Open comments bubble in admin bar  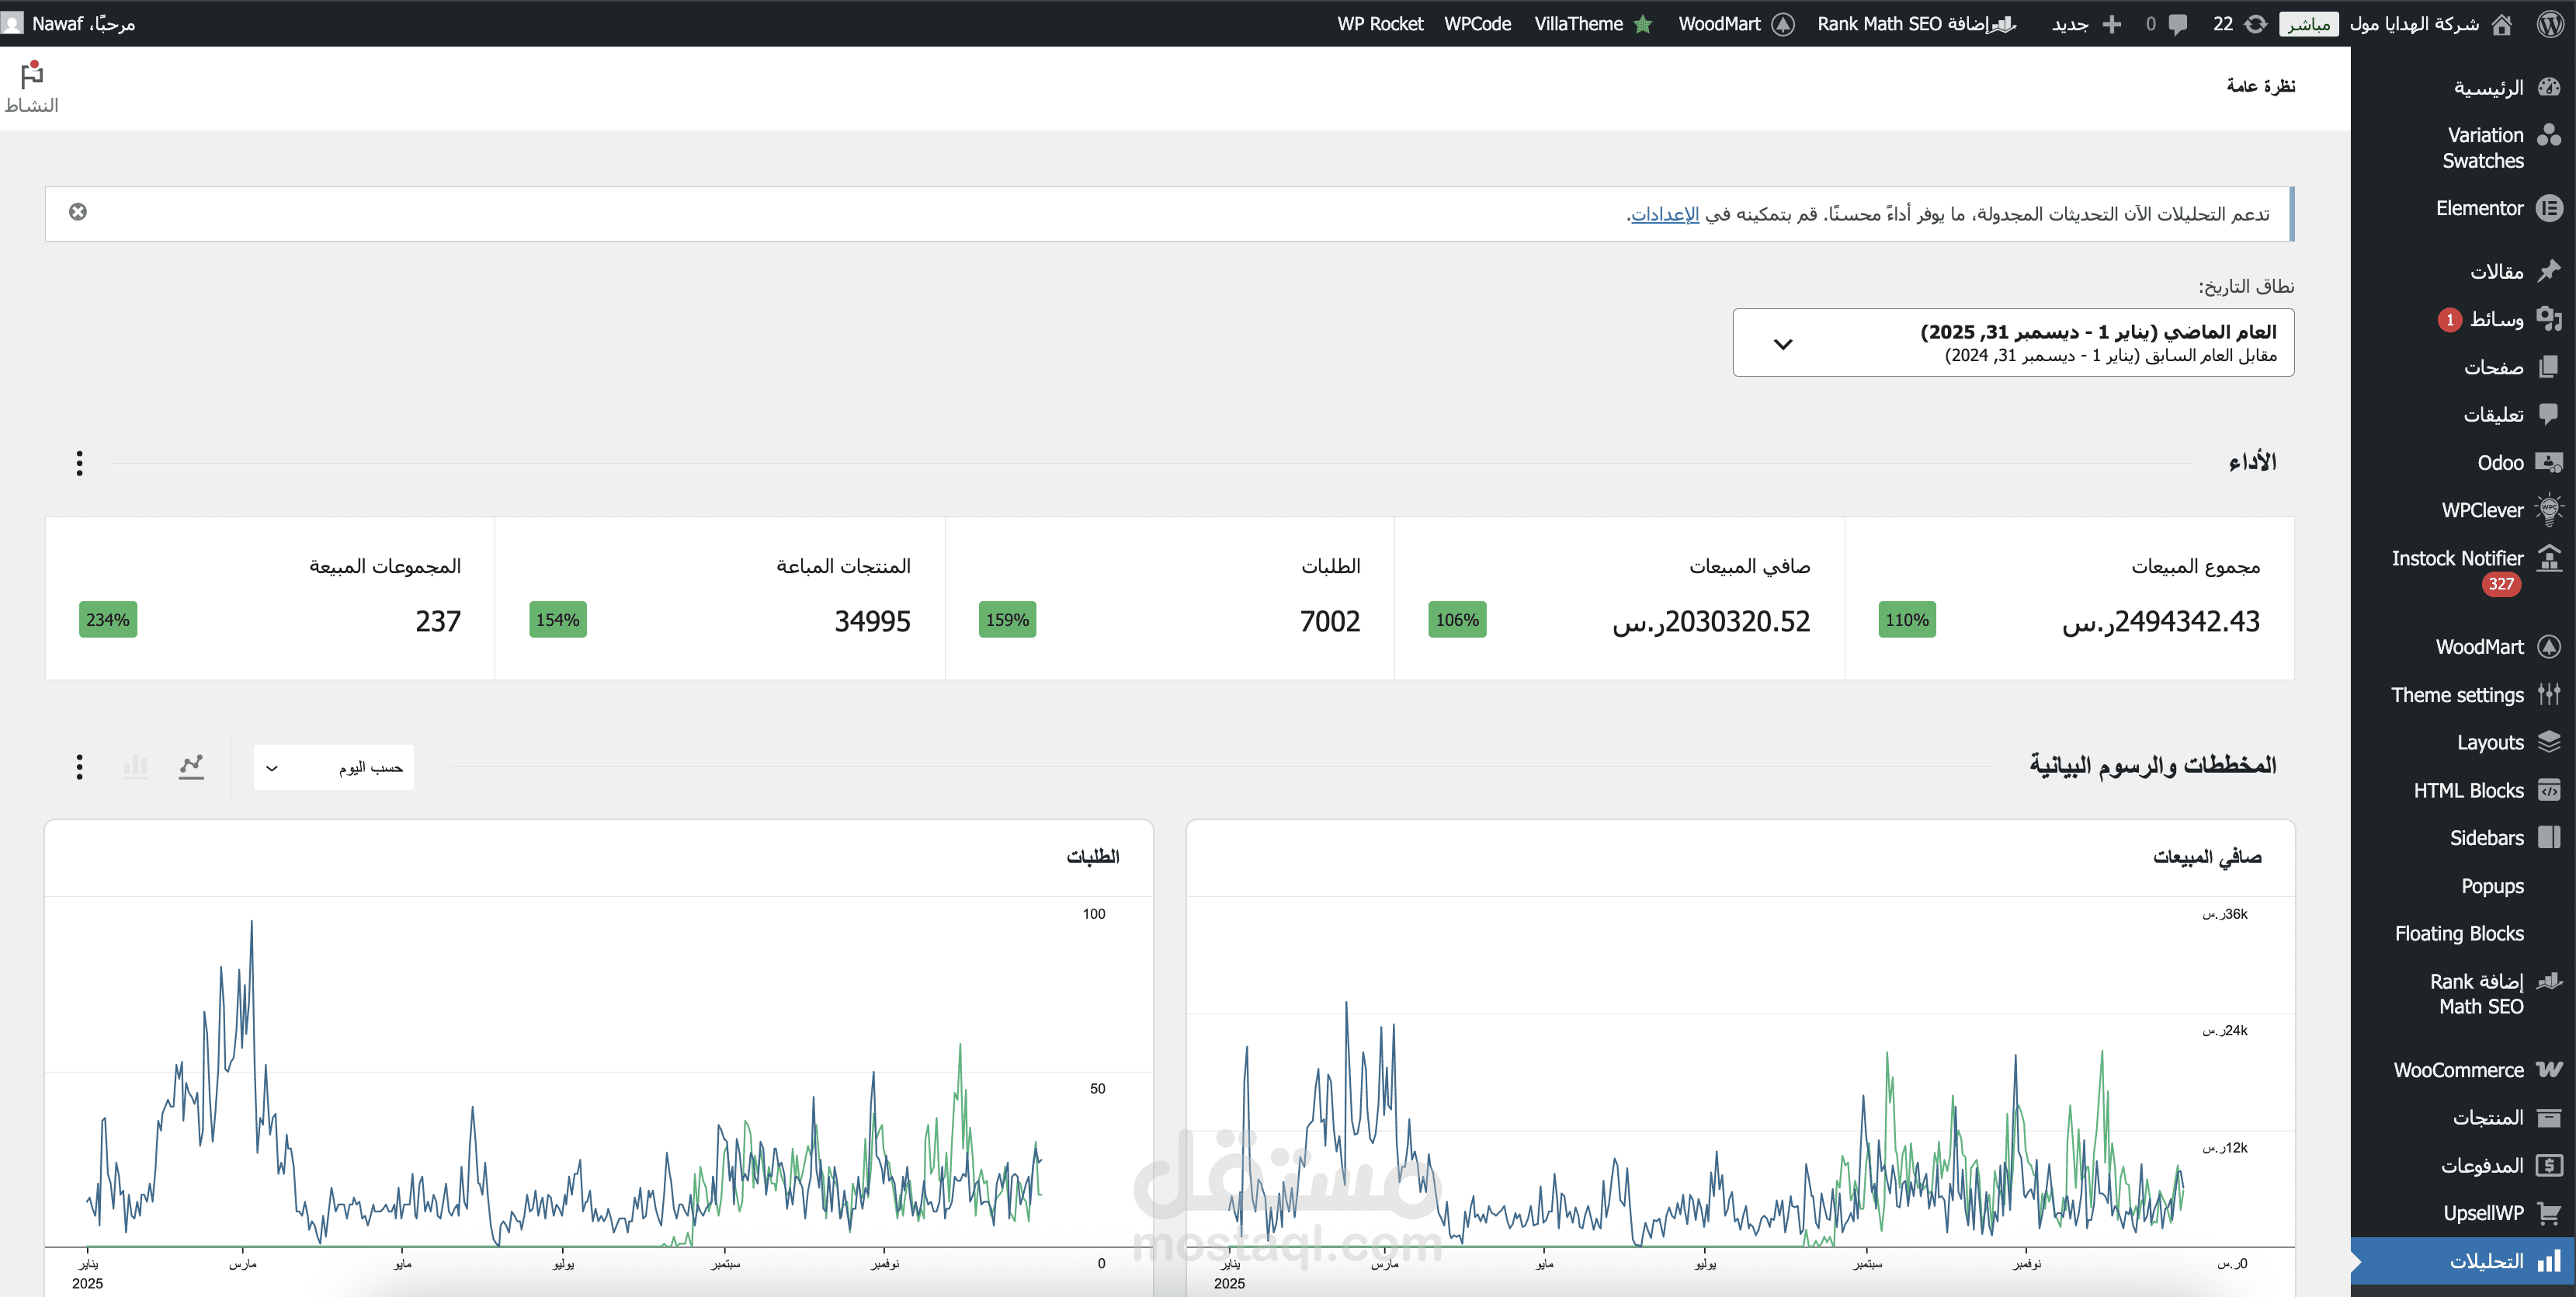coord(2167,24)
